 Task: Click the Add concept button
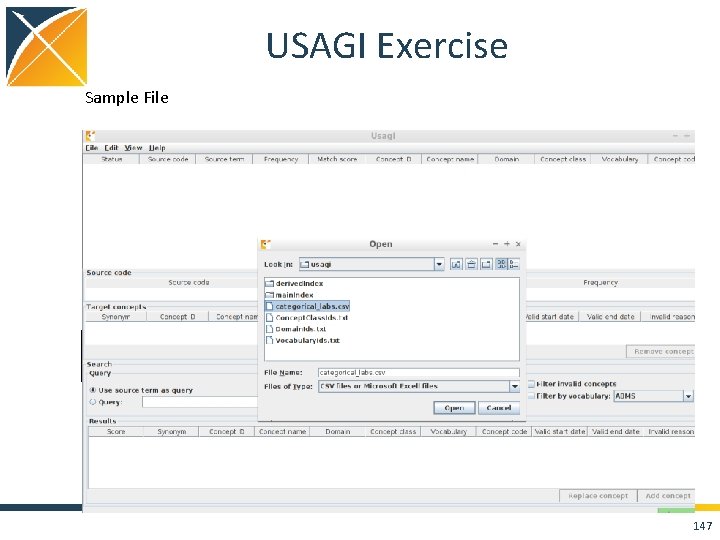(666, 496)
